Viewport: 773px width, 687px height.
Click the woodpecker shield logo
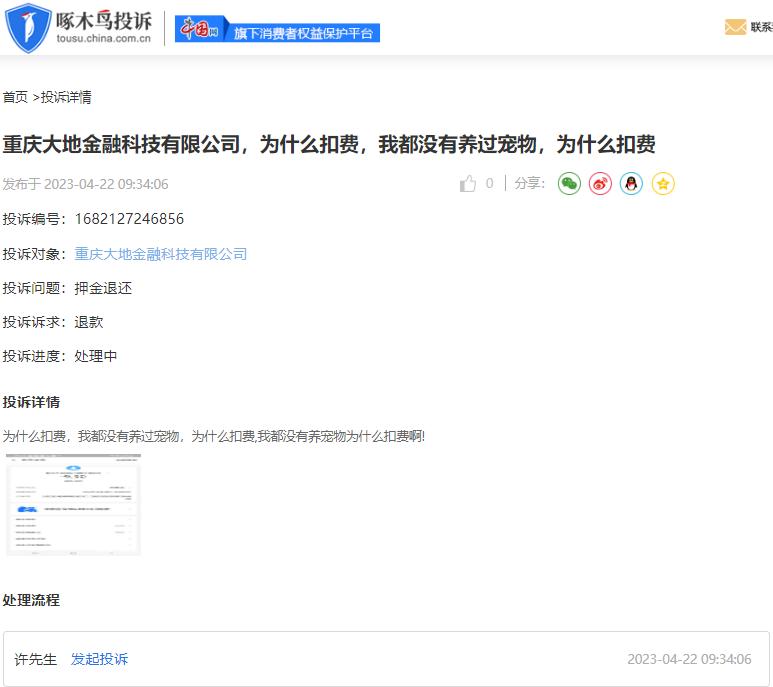[x=28, y=28]
